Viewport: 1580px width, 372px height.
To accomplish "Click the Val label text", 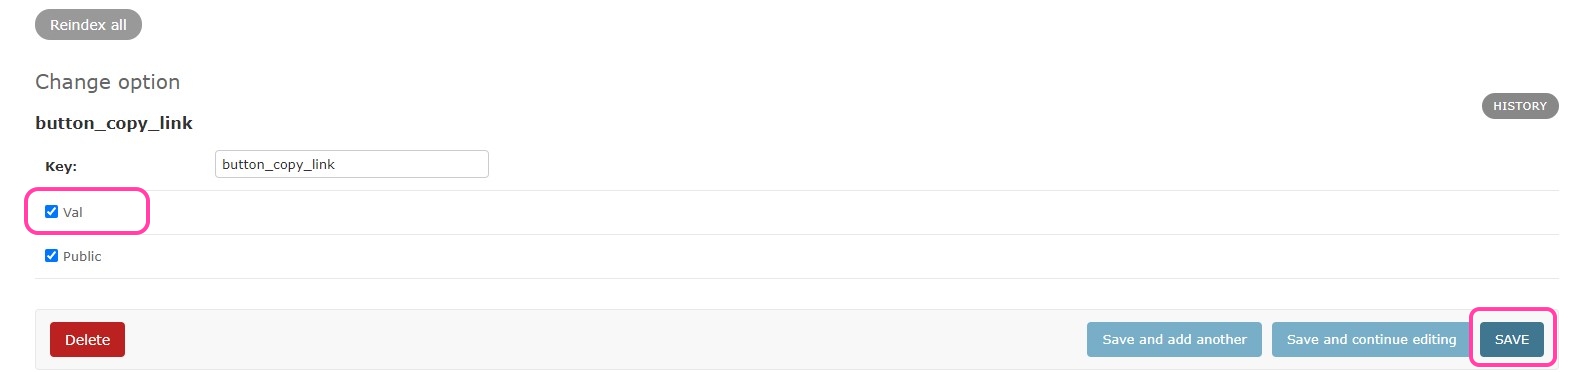I will [73, 213].
